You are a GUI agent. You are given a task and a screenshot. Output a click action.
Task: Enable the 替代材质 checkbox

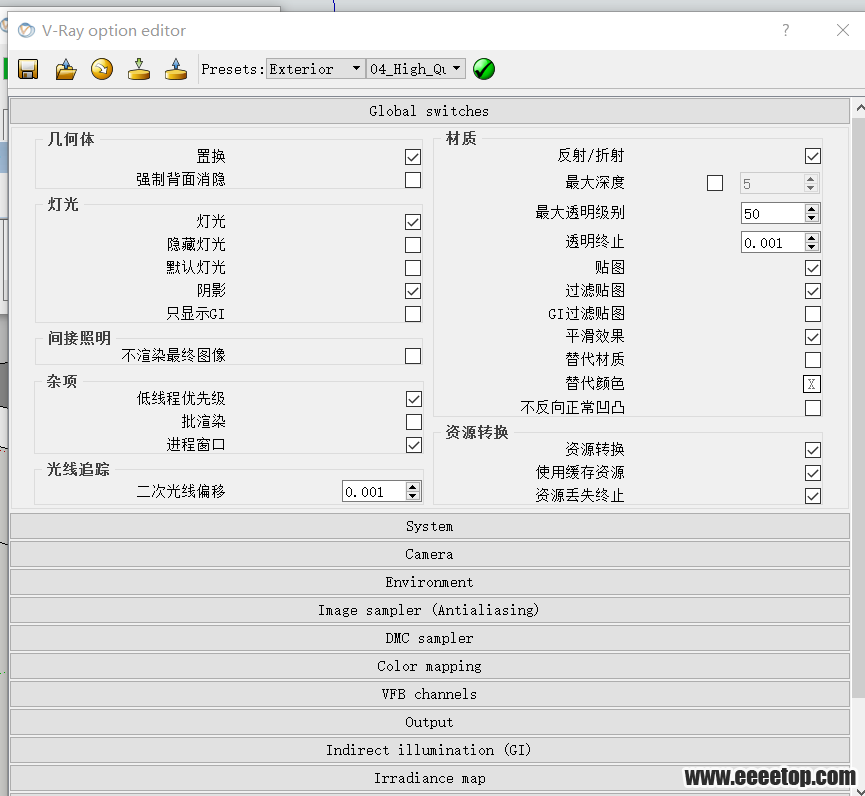(813, 360)
